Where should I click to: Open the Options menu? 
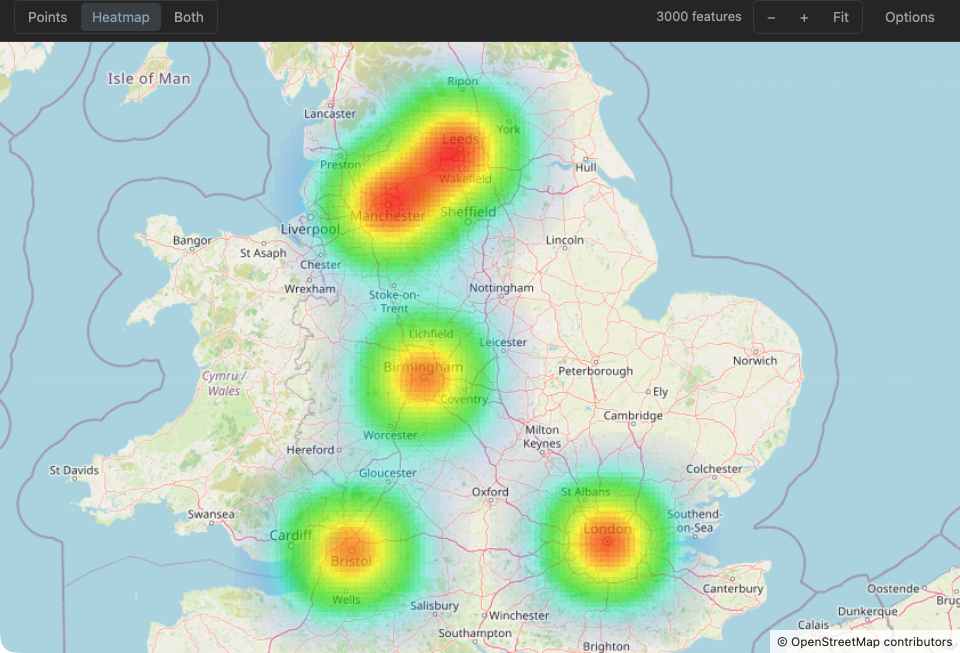[909, 17]
